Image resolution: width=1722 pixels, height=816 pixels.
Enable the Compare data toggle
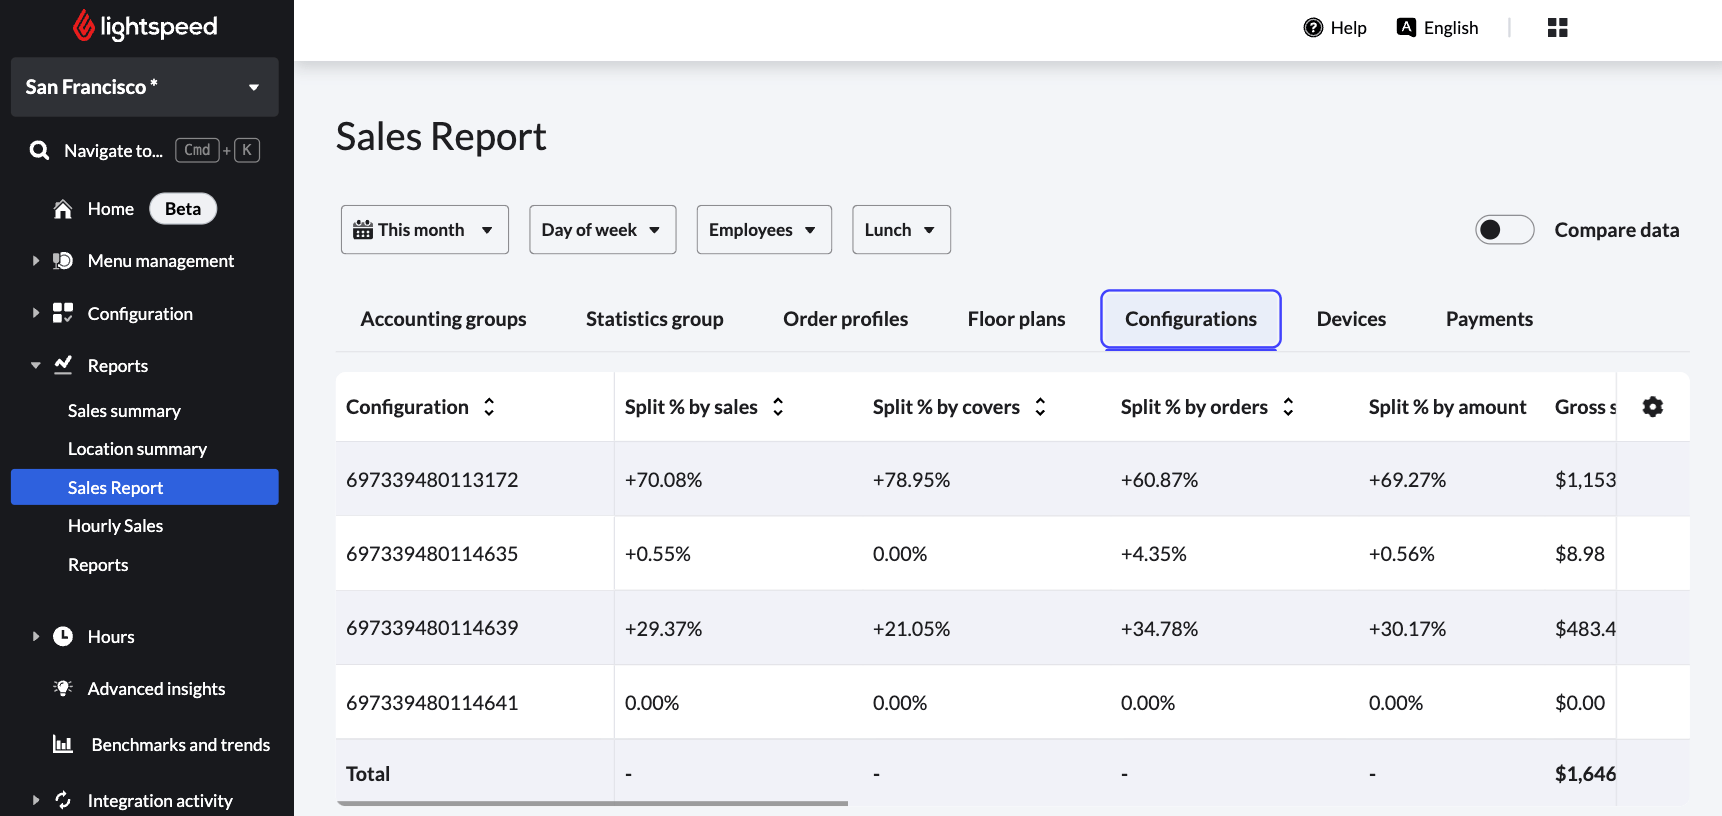click(x=1504, y=230)
